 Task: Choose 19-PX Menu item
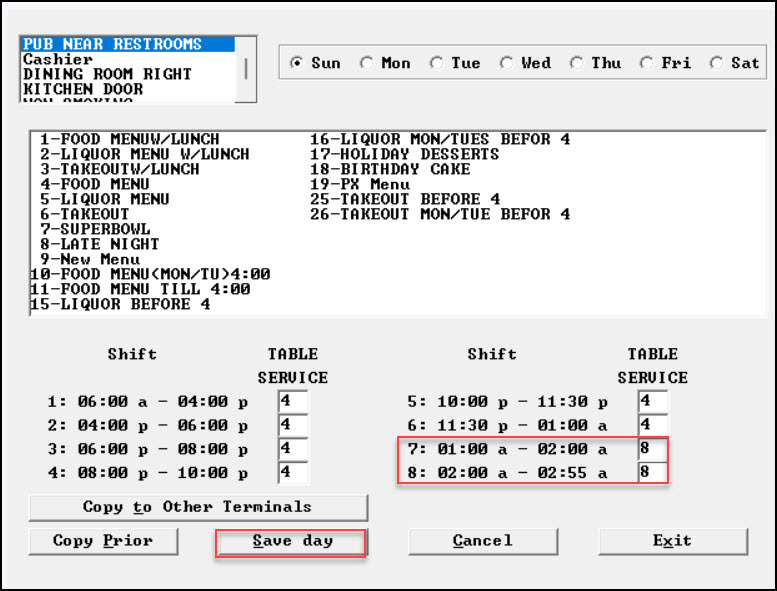click(x=360, y=184)
